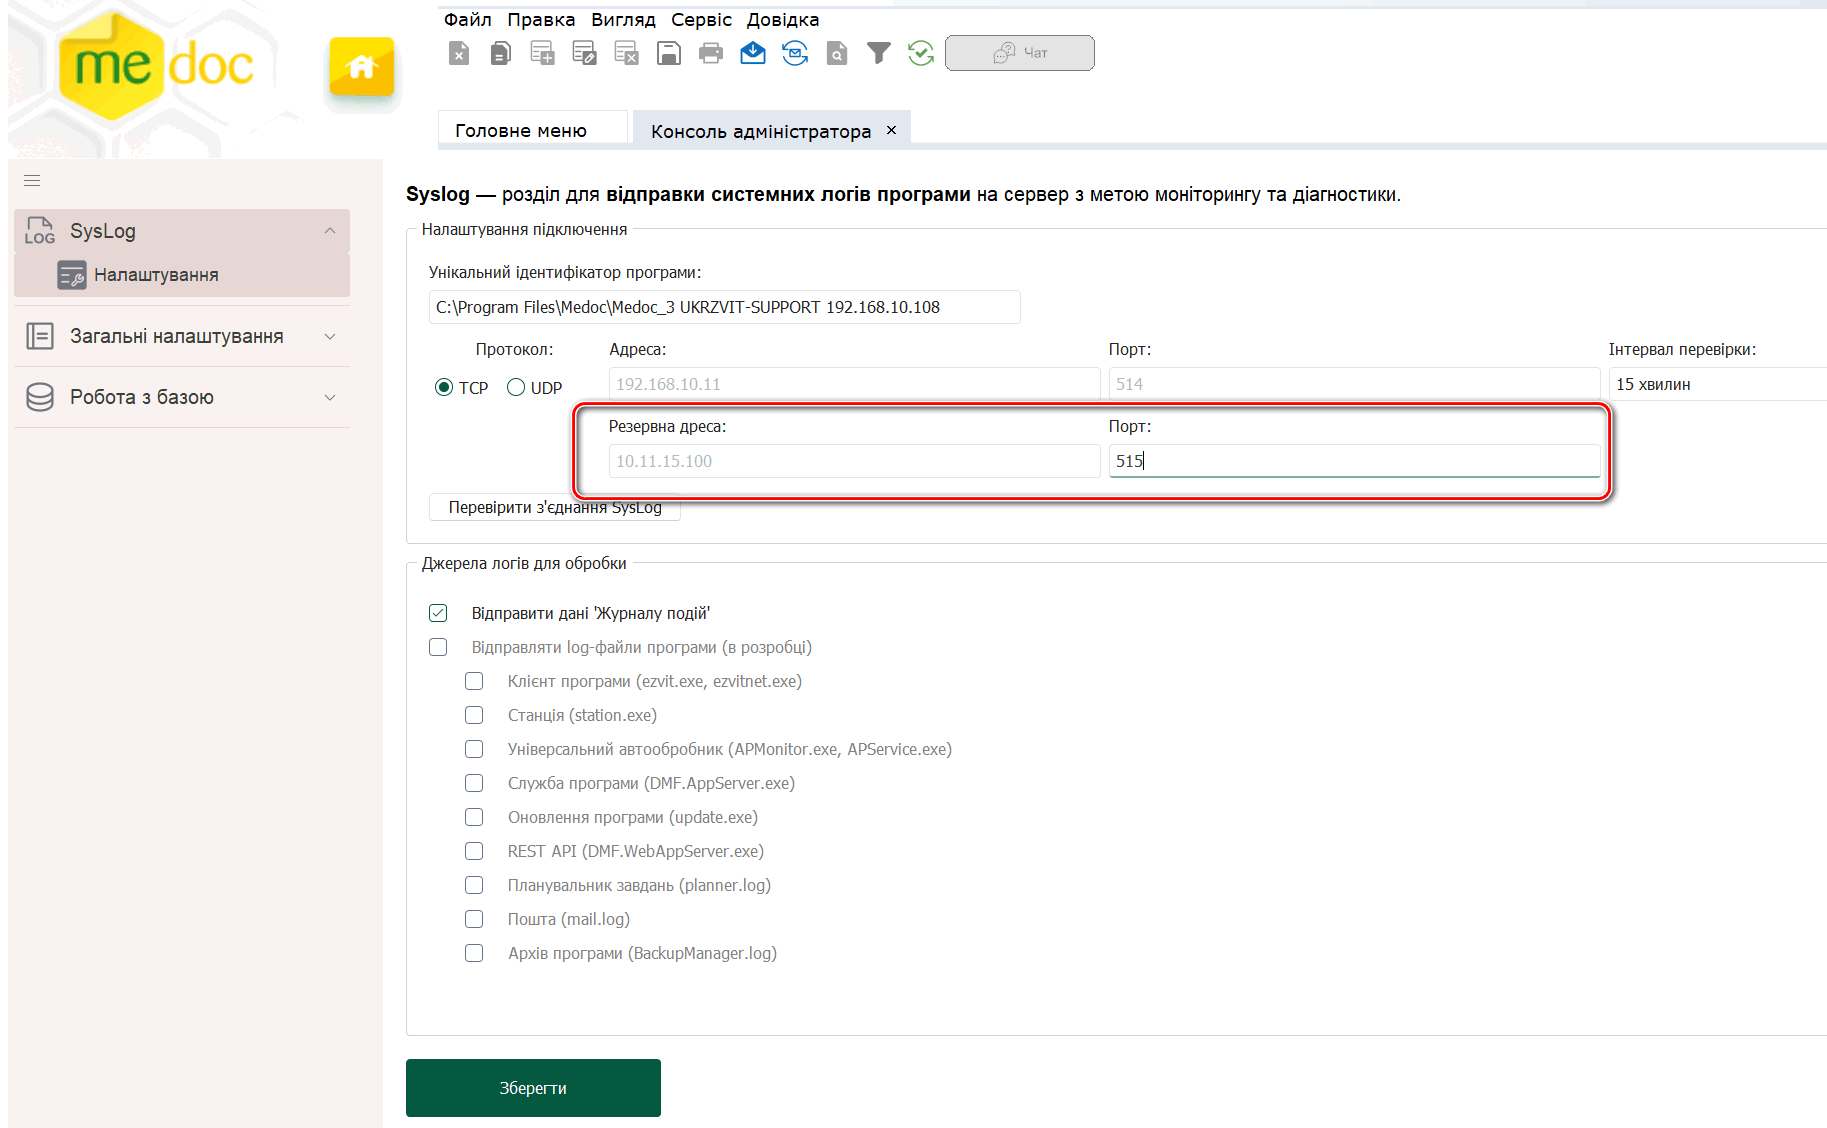Select the UDP protocol radio button
Screen dimensions: 1827x1128
click(x=516, y=387)
